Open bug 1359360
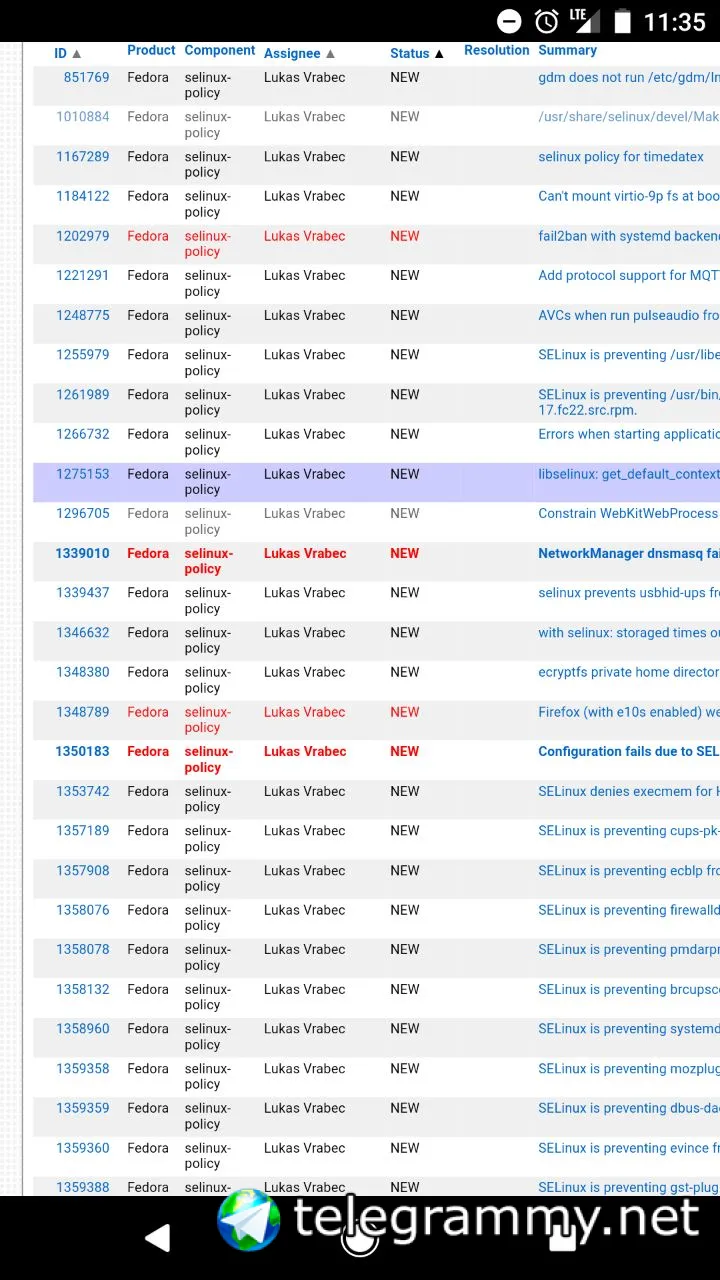Viewport: 720px width, 1280px height. point(83,1148)
